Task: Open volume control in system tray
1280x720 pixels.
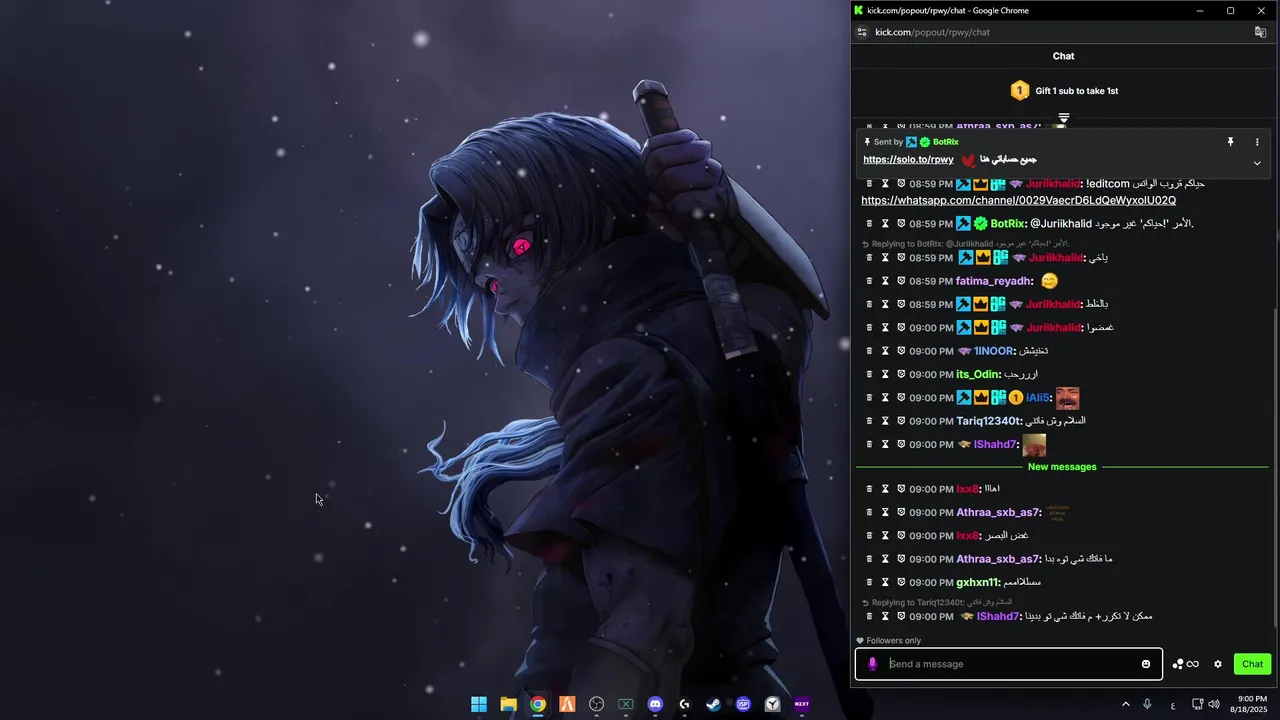Action: coord(1214,704)
